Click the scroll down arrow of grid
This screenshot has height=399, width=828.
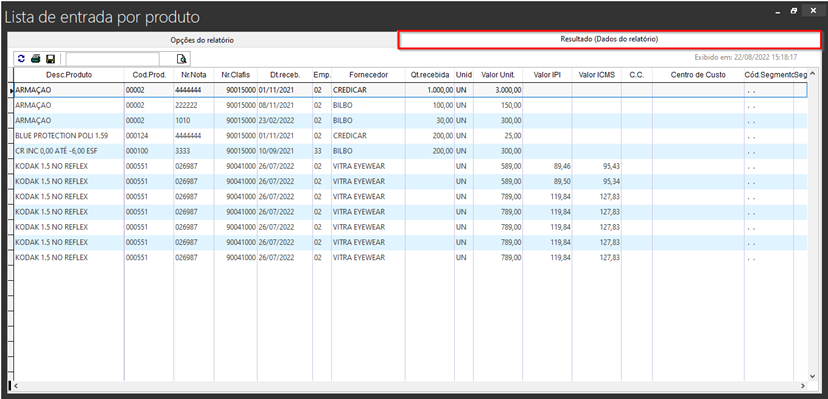point(812,376)
